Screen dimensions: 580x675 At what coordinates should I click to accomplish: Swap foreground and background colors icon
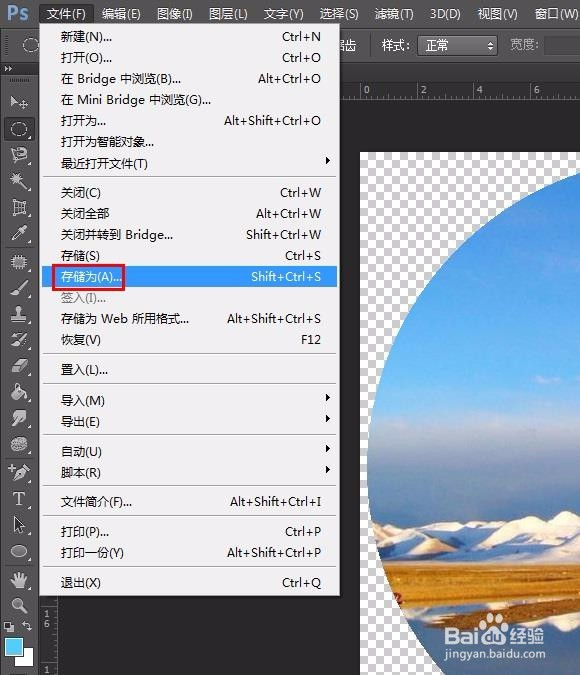click(27, 625)
